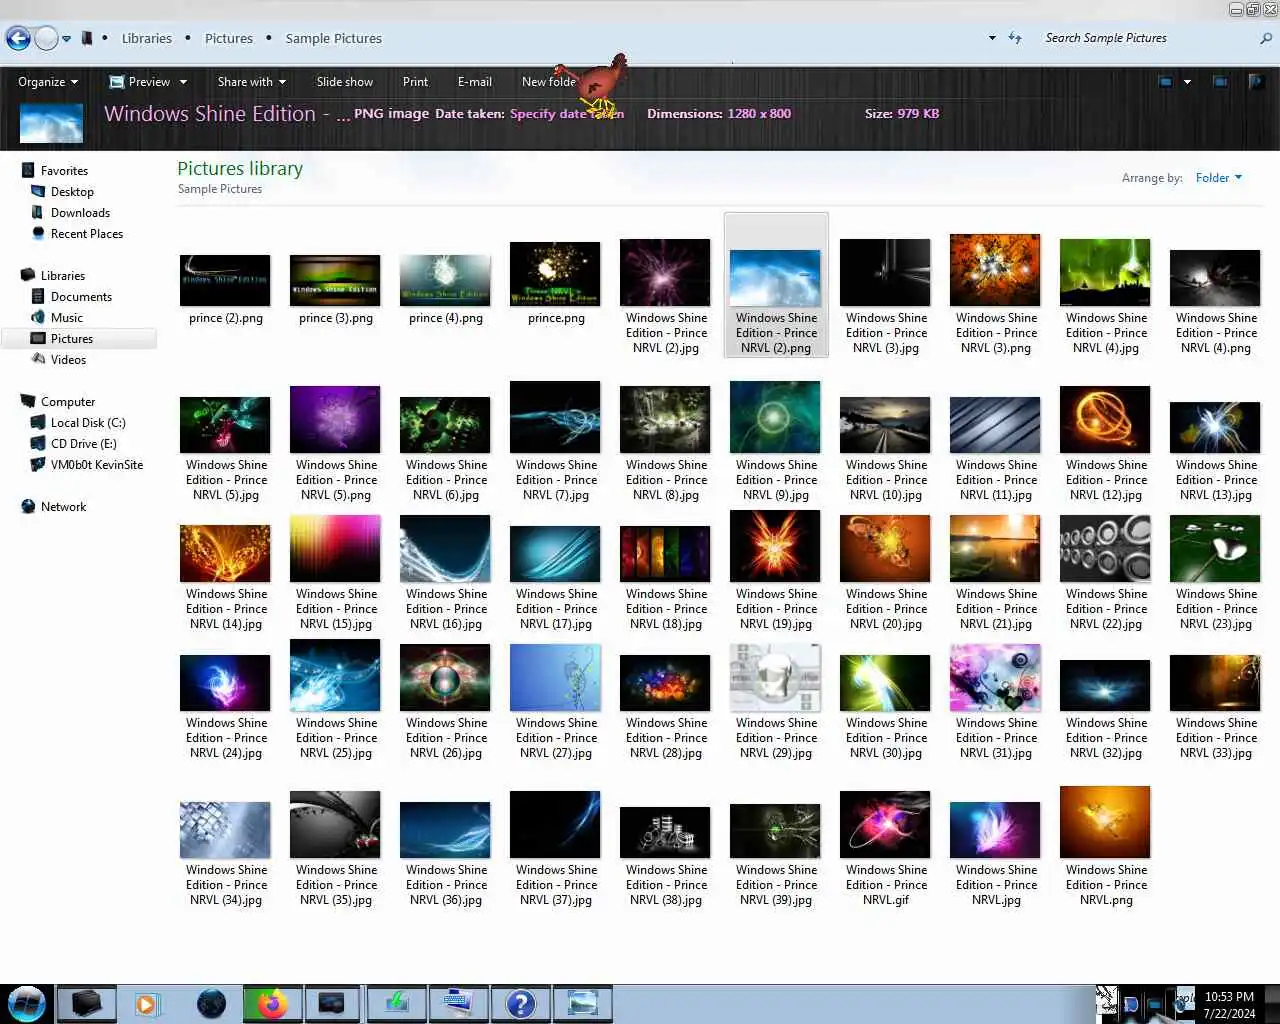Select the prince.png thumbnail
This screenshot has width=1280, height=1024.
tap(555, 274)
